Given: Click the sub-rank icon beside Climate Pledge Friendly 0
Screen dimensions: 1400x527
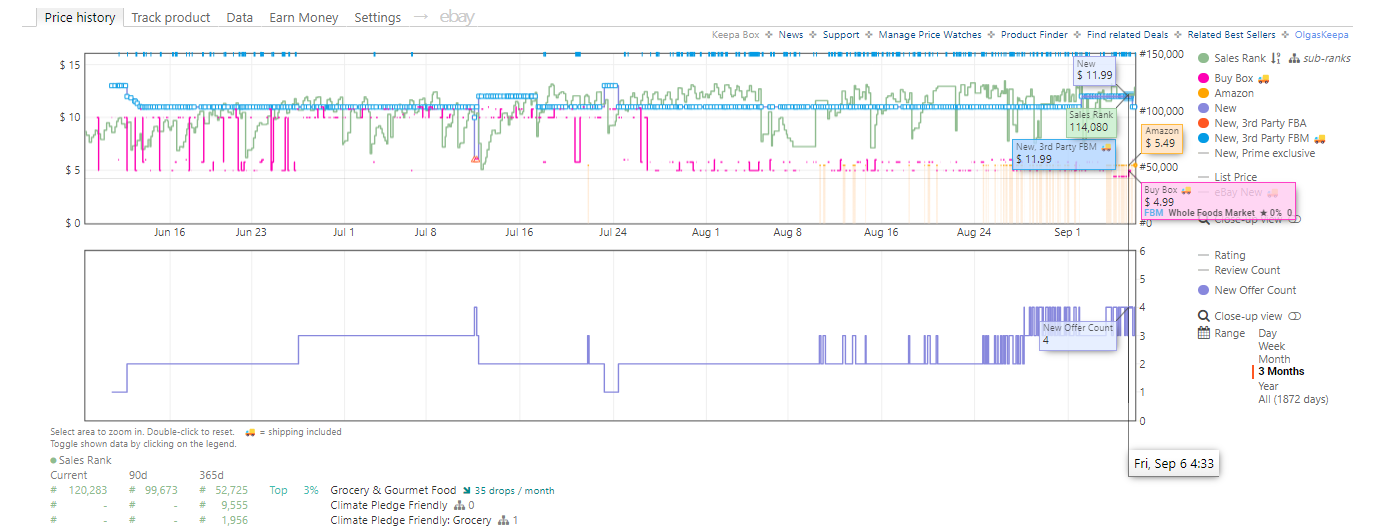Looking at the screenshot, I should (459, 505).
